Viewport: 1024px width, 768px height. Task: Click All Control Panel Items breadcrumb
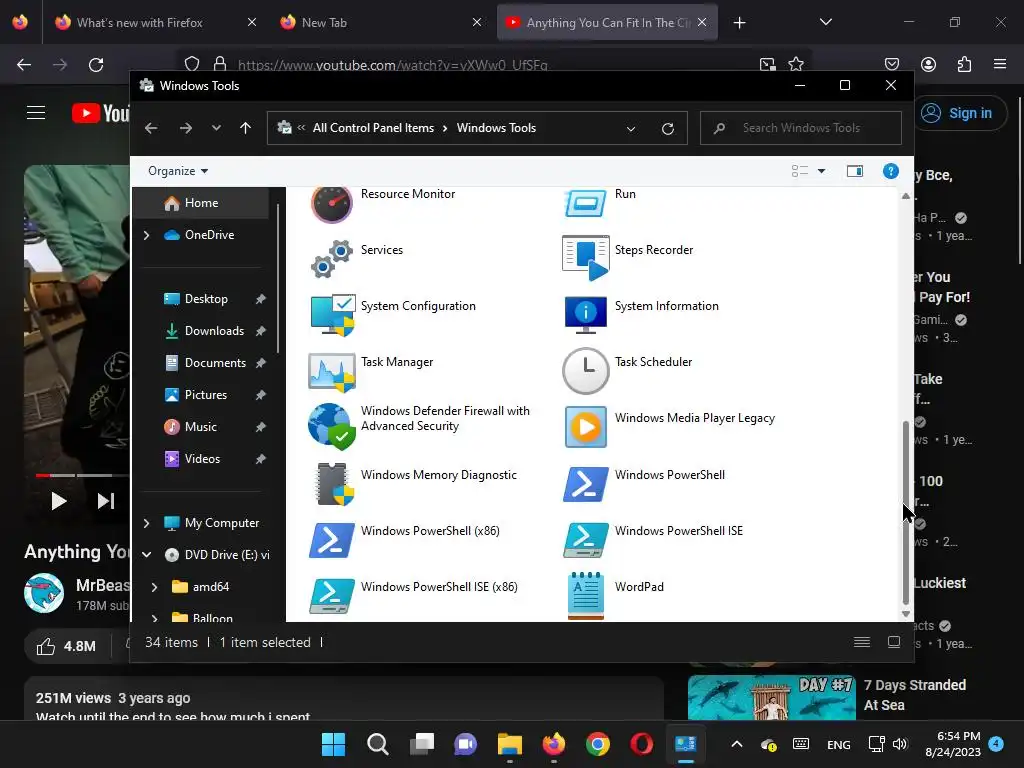(373, 128)
